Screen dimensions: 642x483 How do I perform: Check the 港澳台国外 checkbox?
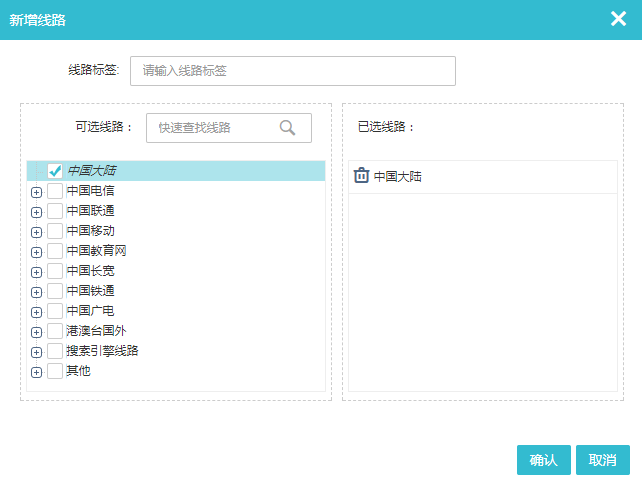tap(55, 331)
